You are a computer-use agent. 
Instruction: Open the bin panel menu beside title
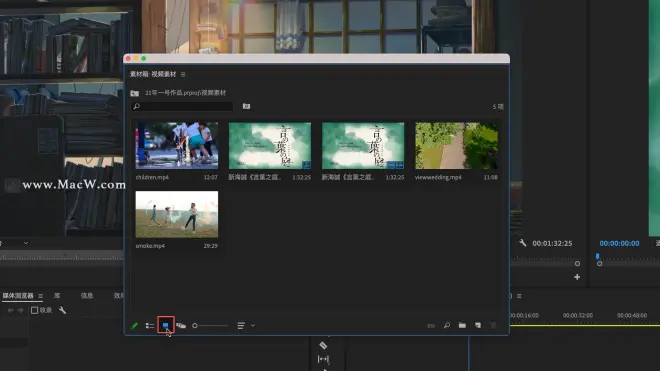tap(183, 75)
